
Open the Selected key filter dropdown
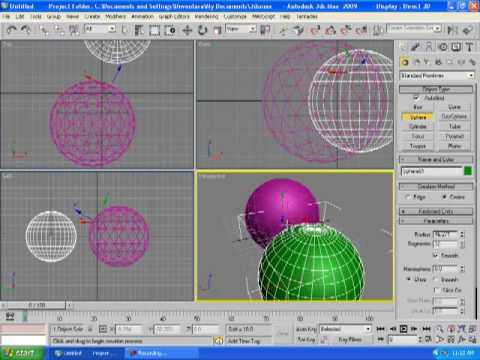pos(345,329)
